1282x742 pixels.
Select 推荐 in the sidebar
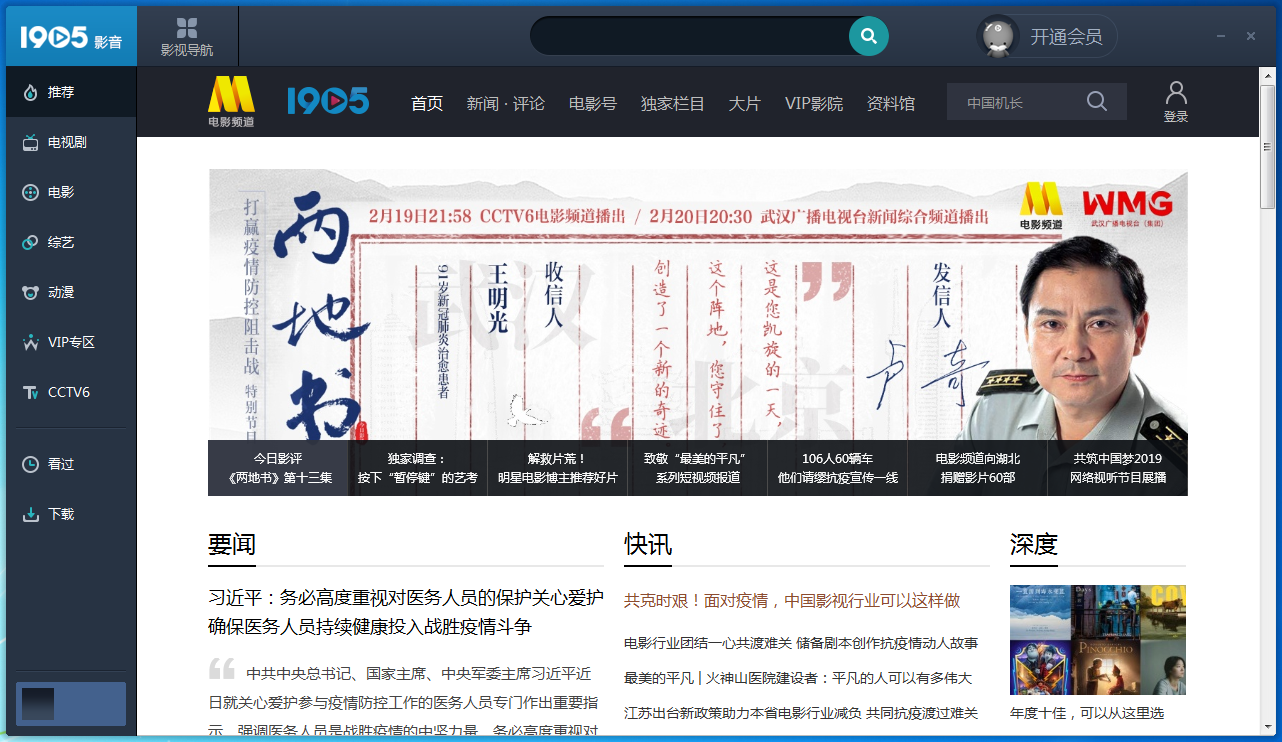coord(70,92)
